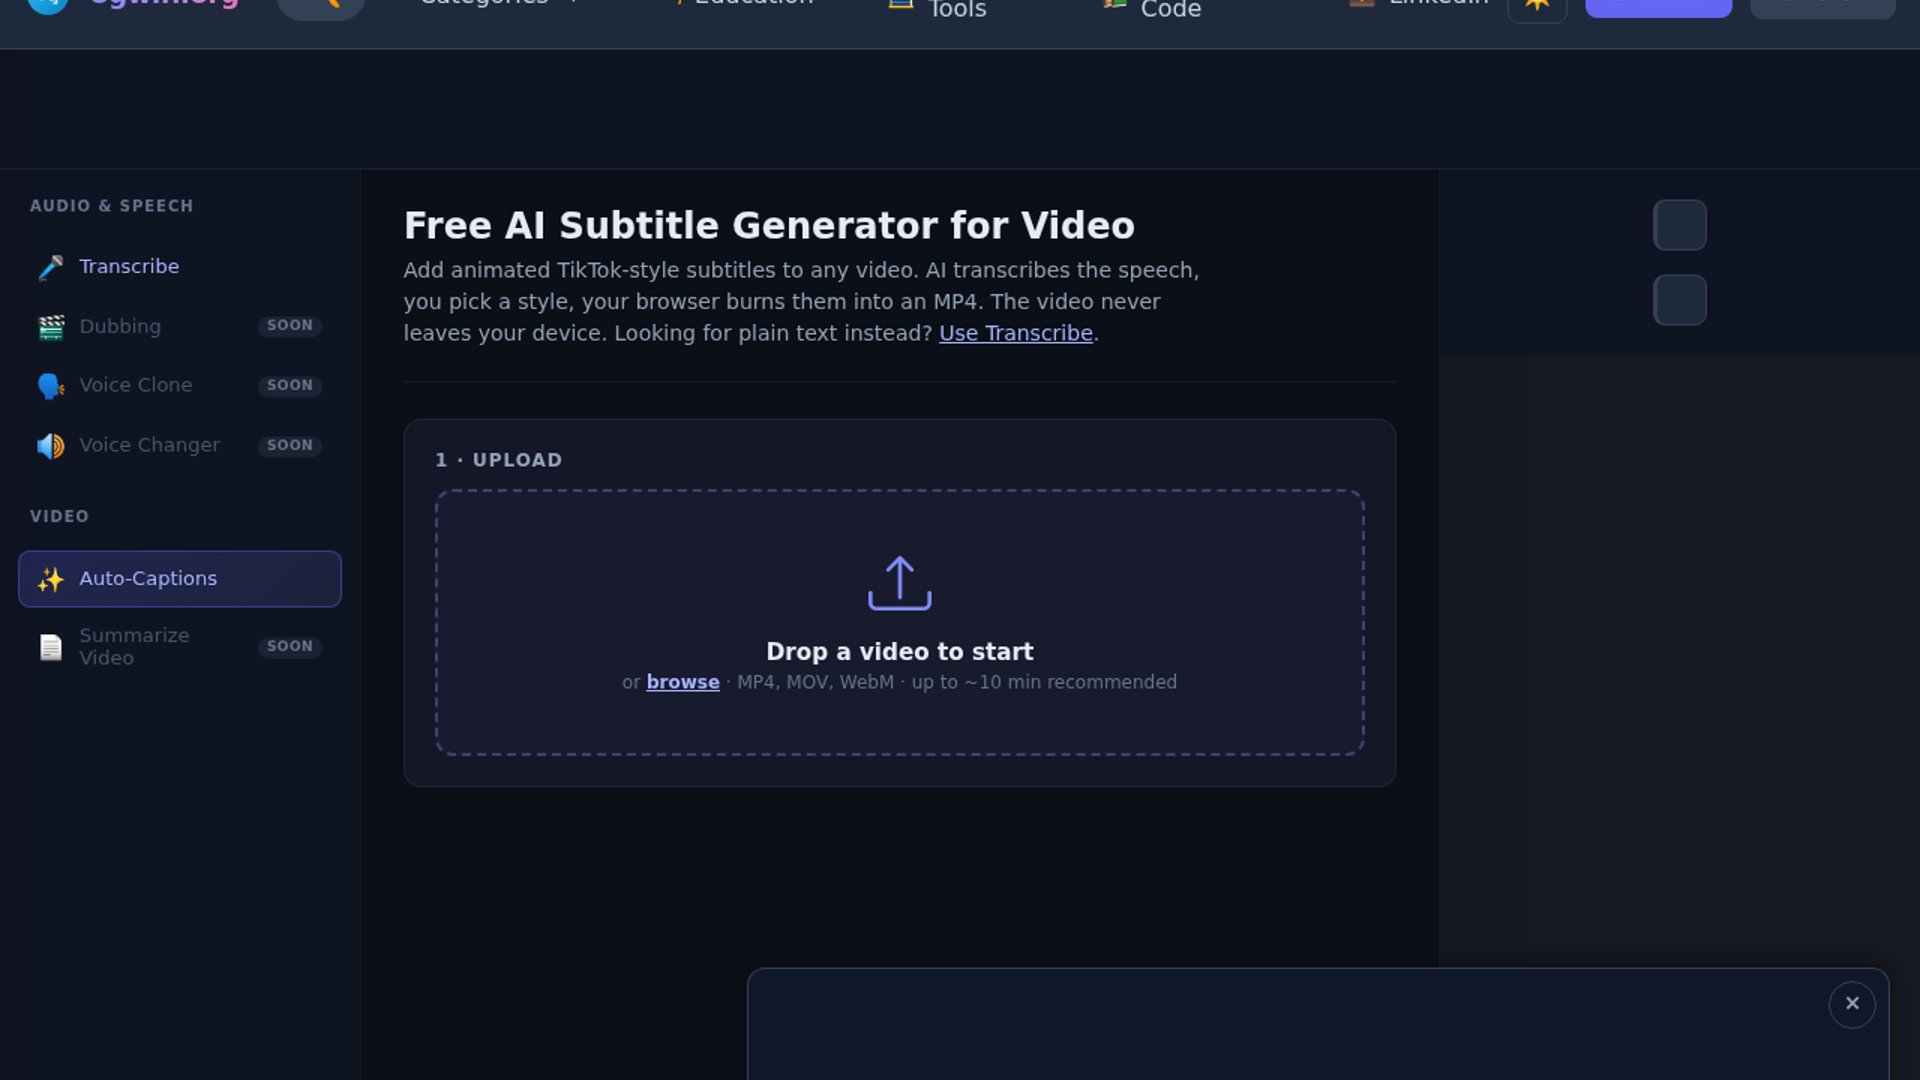
Task: Click the microphone icon beside Transcribe
Action: click(51, 267)
